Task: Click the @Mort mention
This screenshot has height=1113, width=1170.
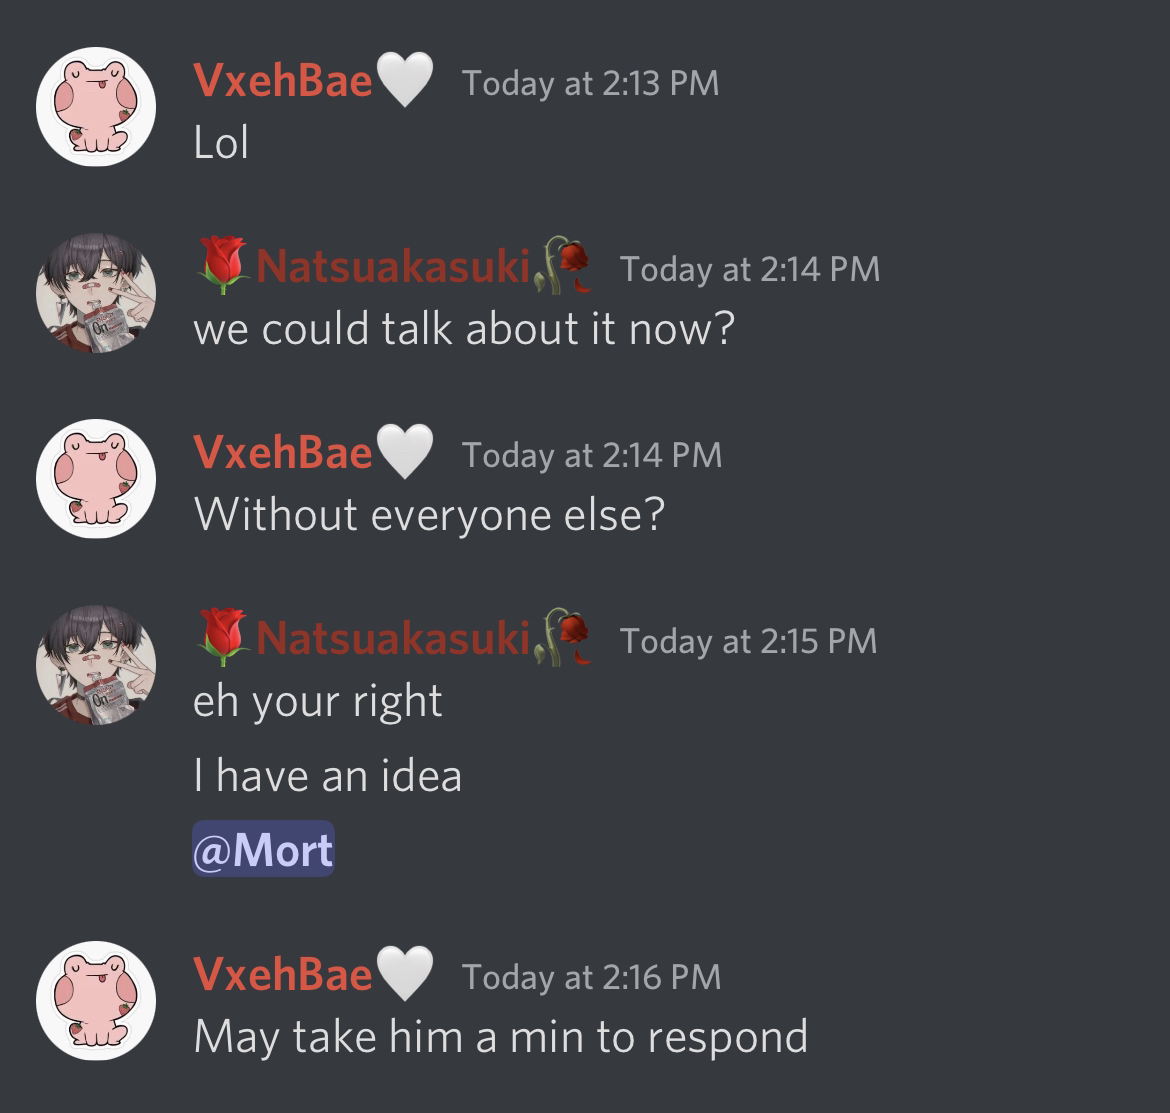Action: tap(263, 849)
